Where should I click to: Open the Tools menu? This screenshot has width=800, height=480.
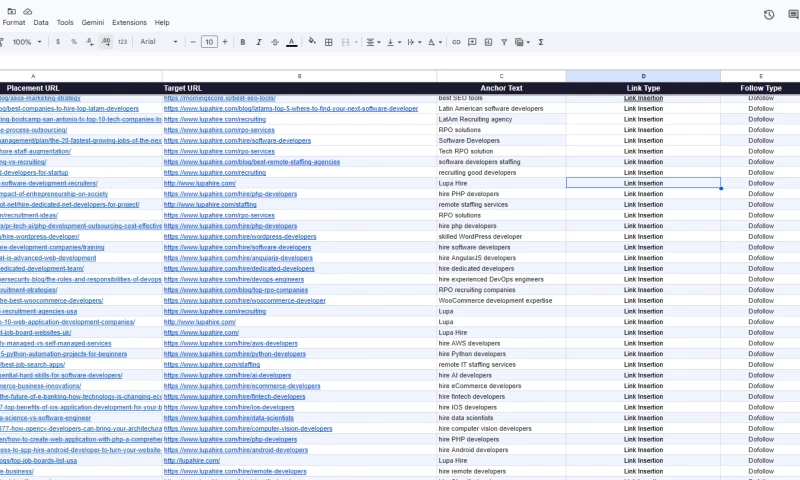(x=65, y=22)
